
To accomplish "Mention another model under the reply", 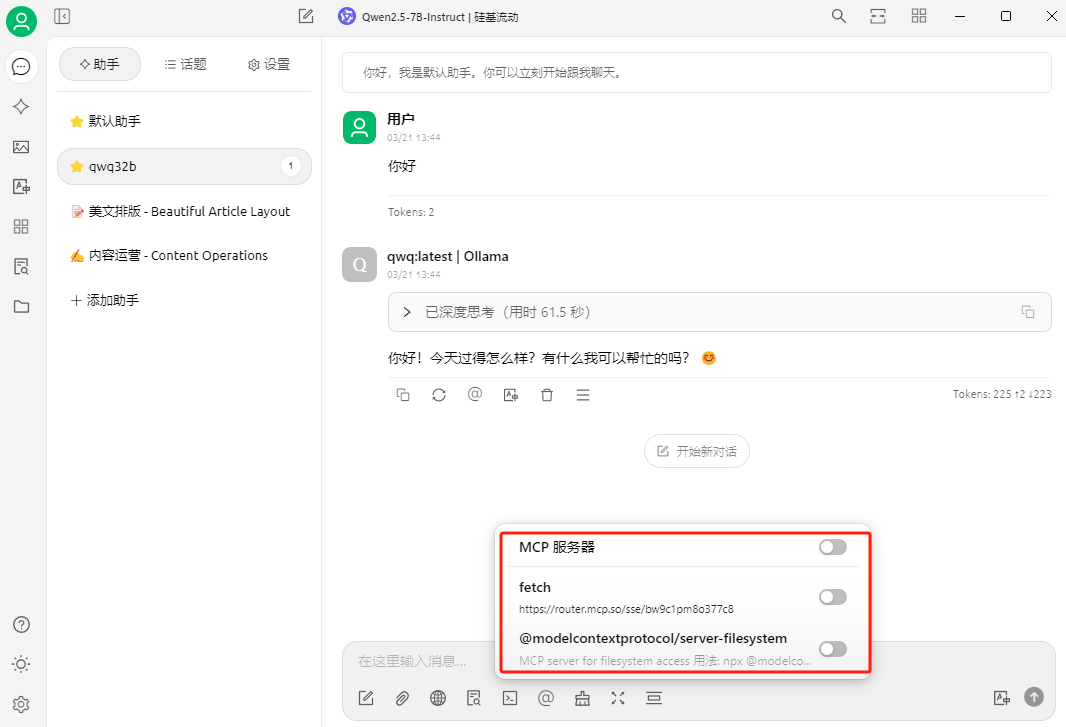I will click(x=475, y=394).
